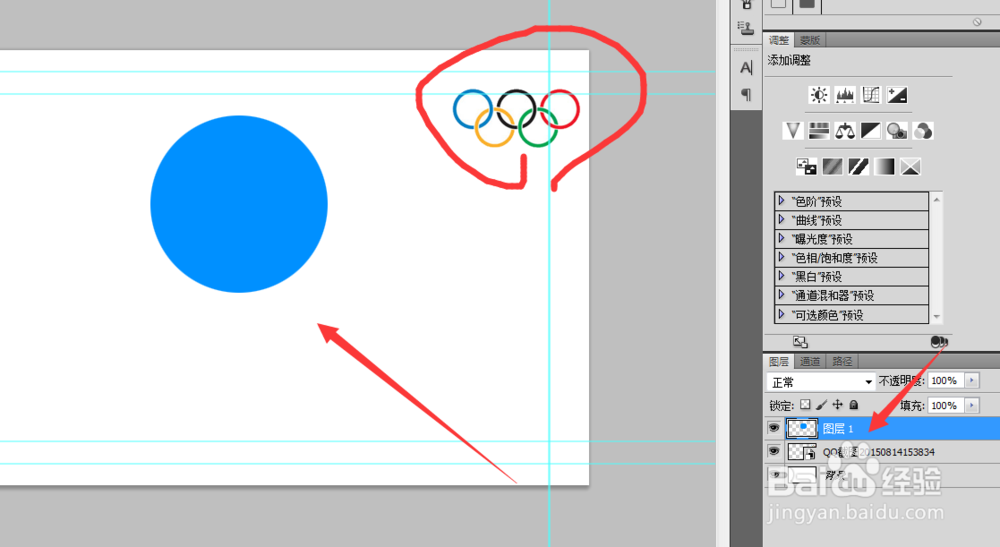This screenshot has height=547, width=1000.
Task: Click the circle-slash icon in top panel
Action: click(x=977, y=22)
